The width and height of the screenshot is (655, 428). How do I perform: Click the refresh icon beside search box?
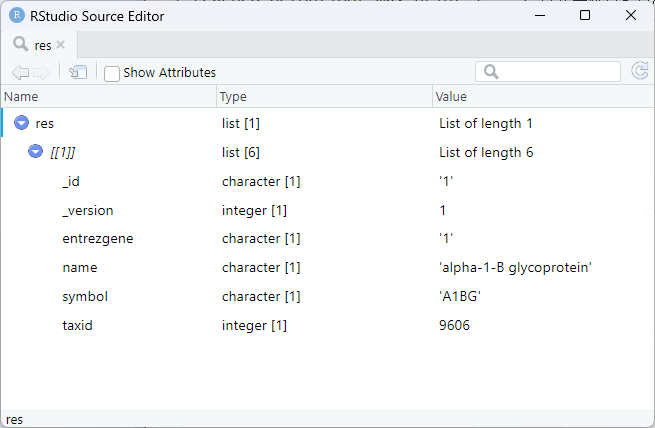pos(640,71)
